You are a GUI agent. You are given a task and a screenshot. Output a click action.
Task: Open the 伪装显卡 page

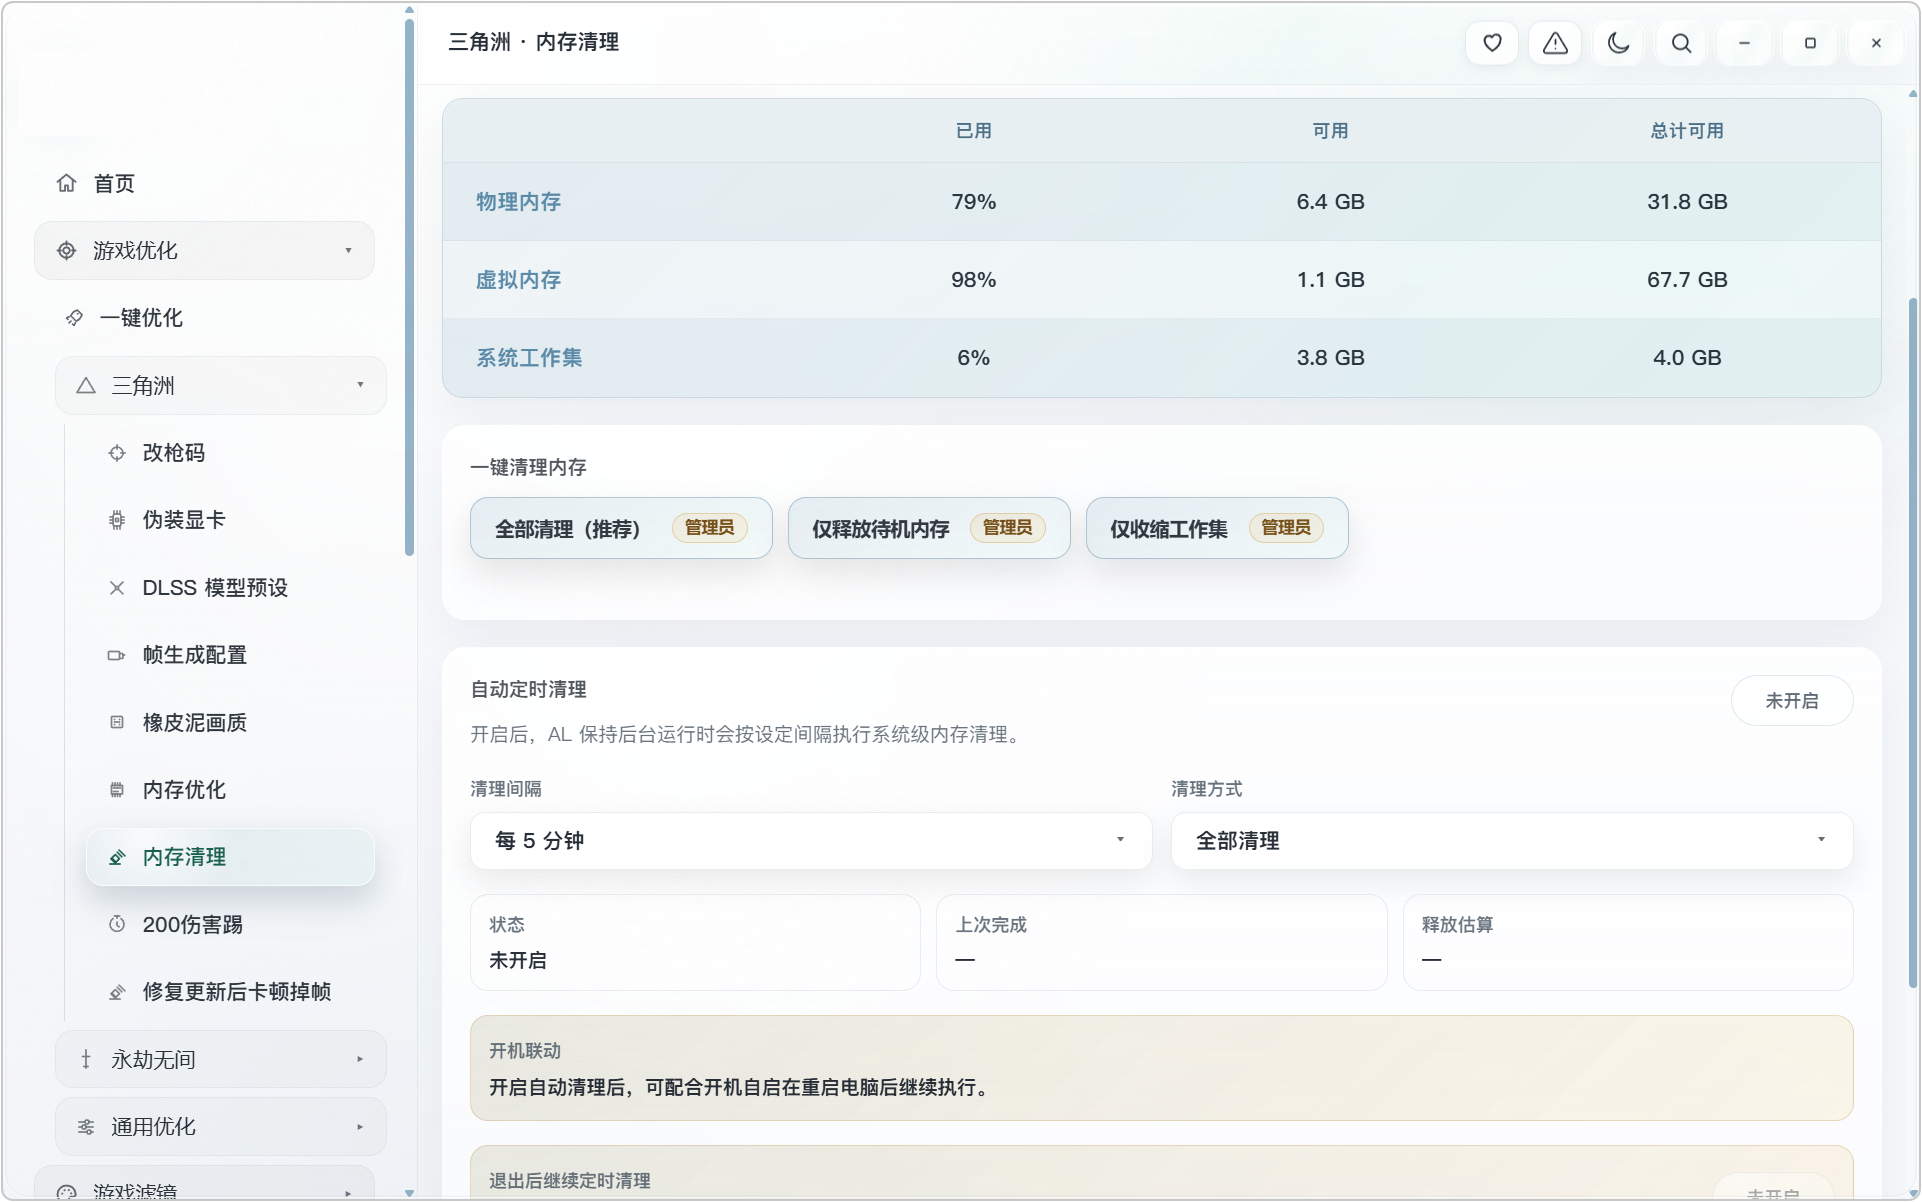coord(184,520)
